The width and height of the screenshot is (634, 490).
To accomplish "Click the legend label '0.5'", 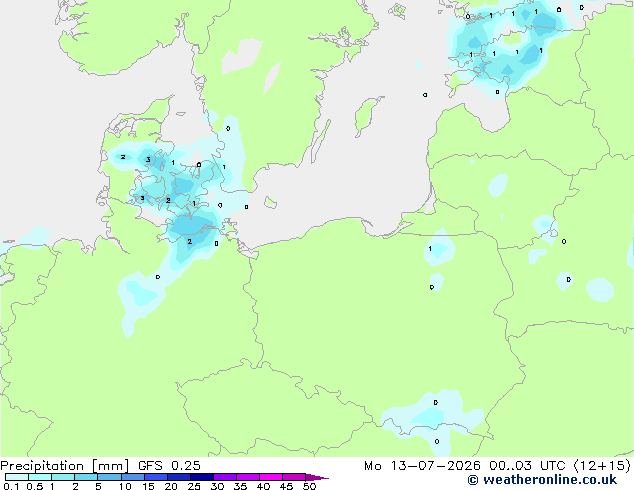I will 35,486.
